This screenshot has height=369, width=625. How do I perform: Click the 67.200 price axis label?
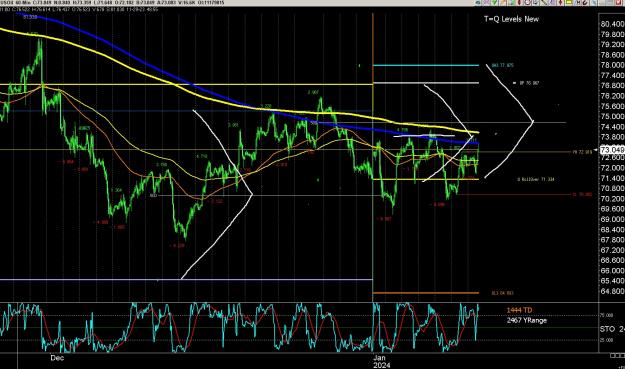tap(612, 250)
